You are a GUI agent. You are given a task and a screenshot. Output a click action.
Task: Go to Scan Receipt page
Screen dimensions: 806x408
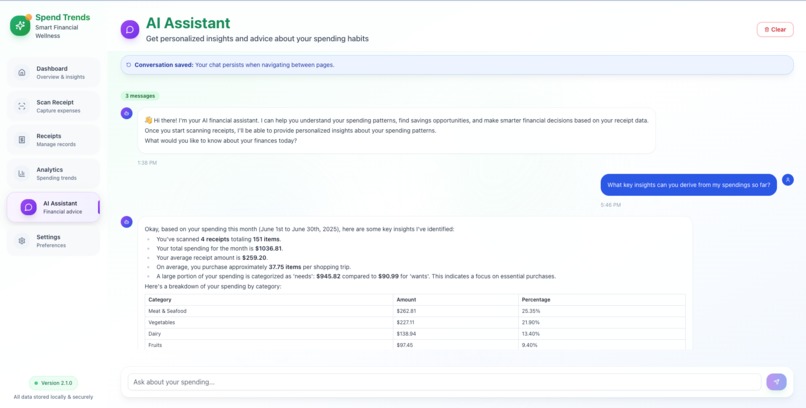pyautogui.click(x=53, y=106)
